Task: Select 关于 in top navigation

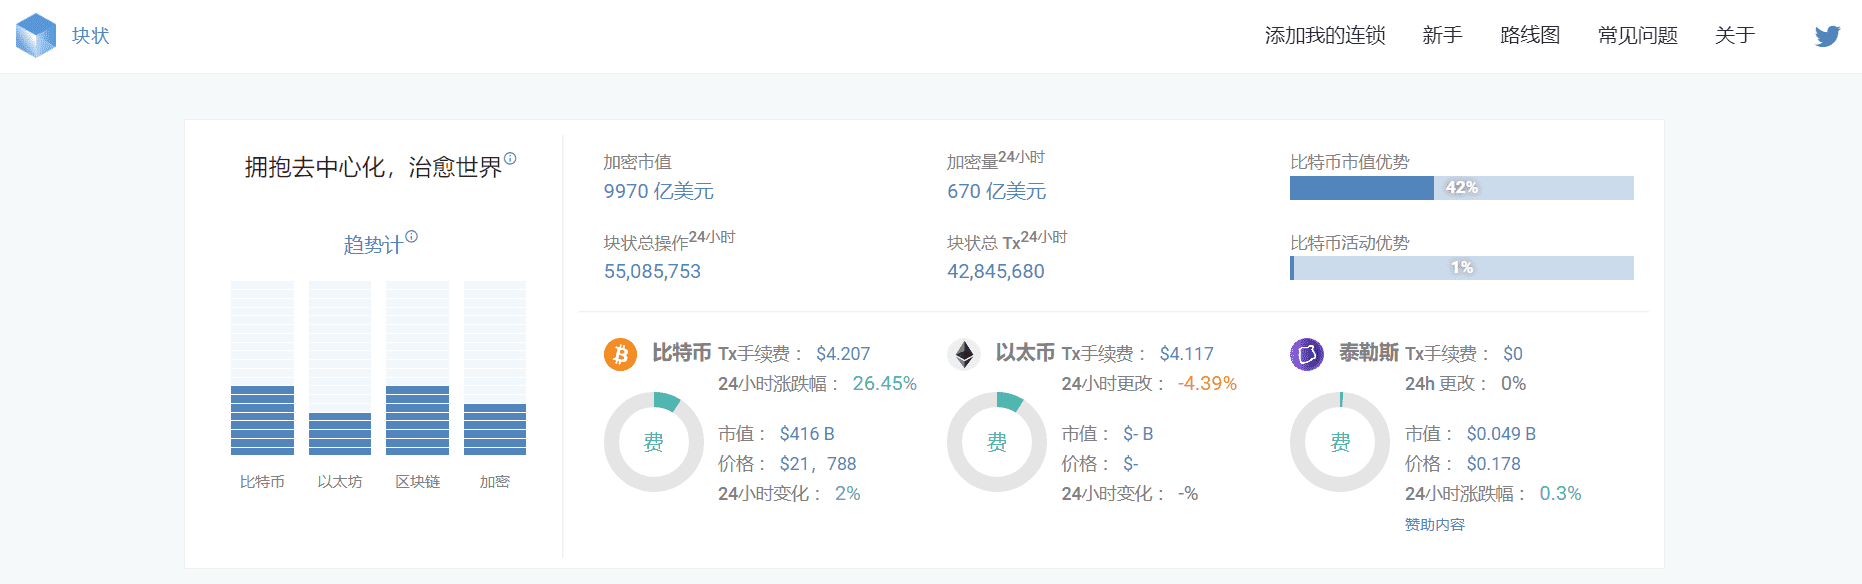Action: [1735, 36]
